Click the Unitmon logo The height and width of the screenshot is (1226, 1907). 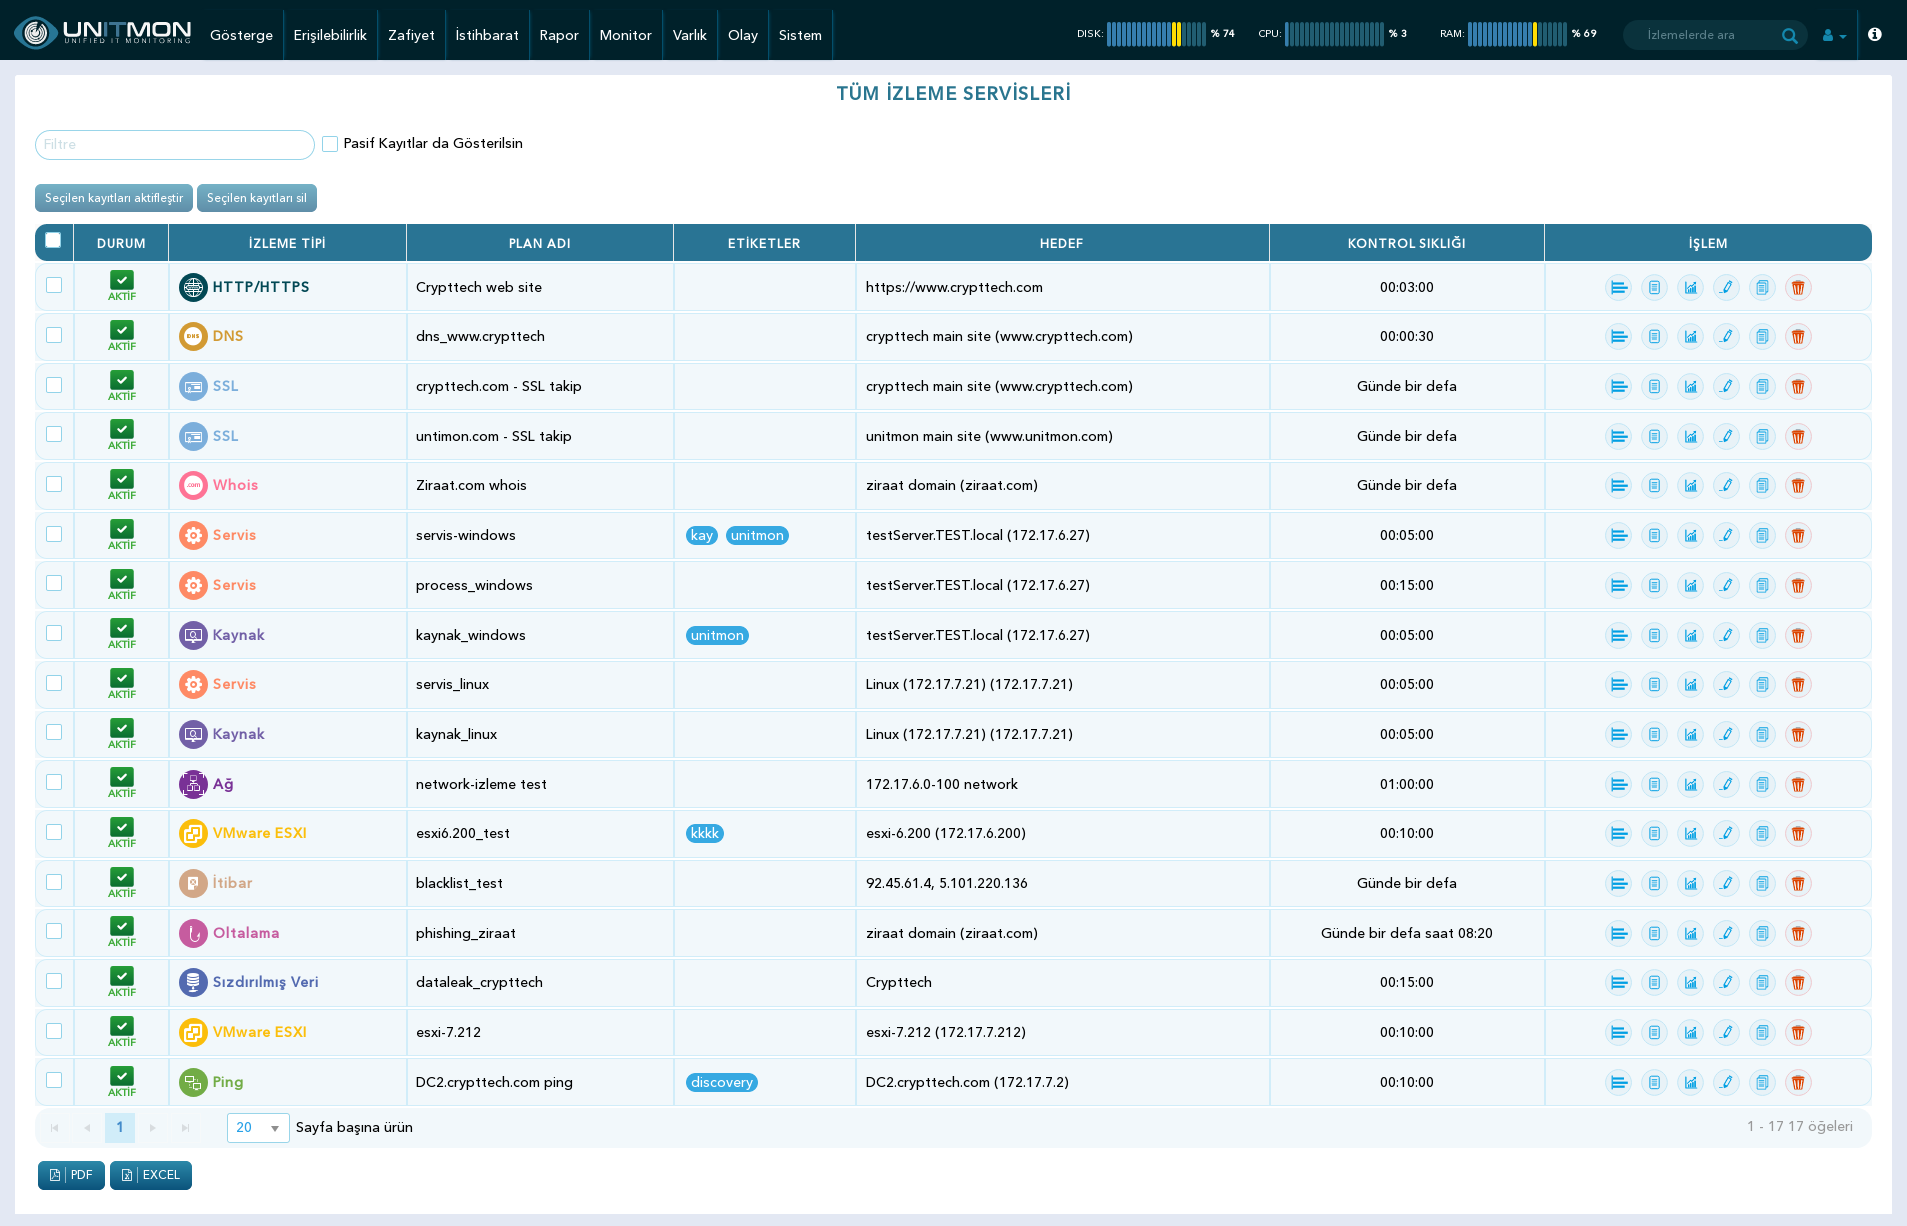tap(103, 33)
